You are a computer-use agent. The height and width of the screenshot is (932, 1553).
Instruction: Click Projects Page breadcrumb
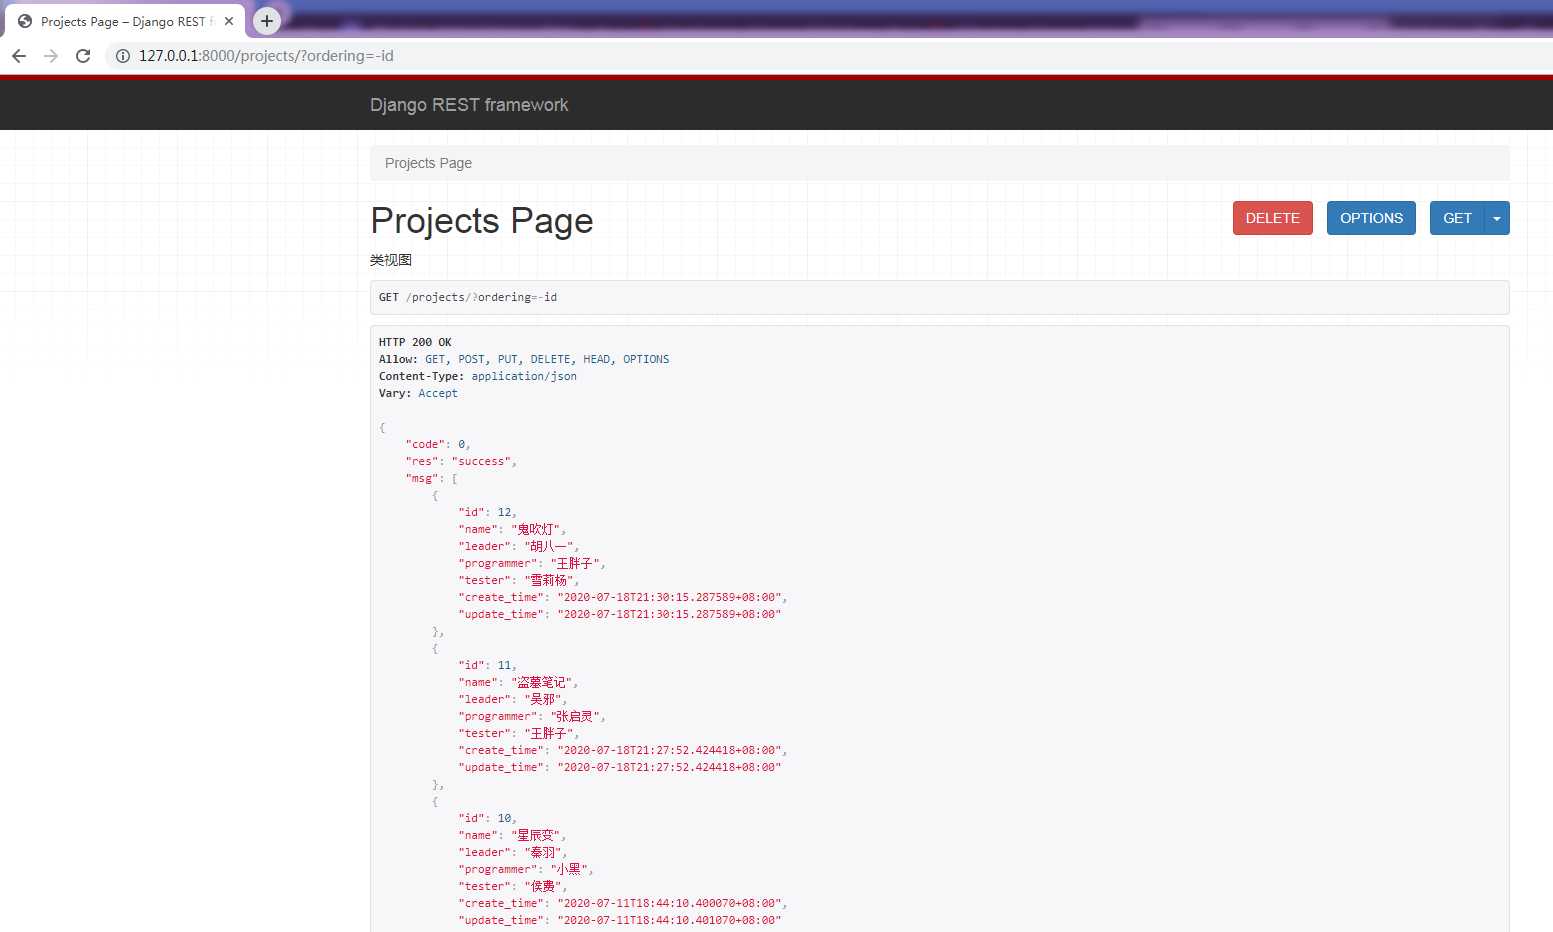[428, 163]
